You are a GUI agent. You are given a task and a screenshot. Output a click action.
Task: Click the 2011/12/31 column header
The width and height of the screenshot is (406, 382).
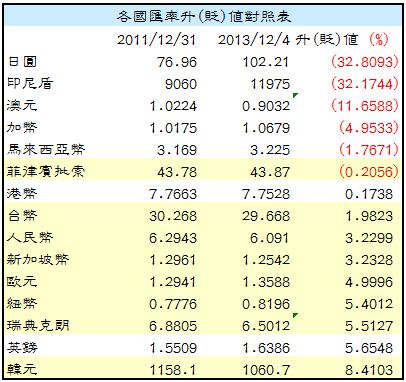[x=157, y=40]
